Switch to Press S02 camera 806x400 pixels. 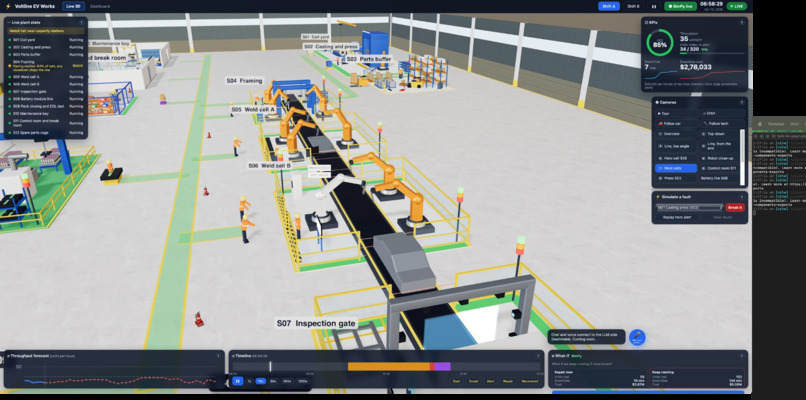(676, 178)
